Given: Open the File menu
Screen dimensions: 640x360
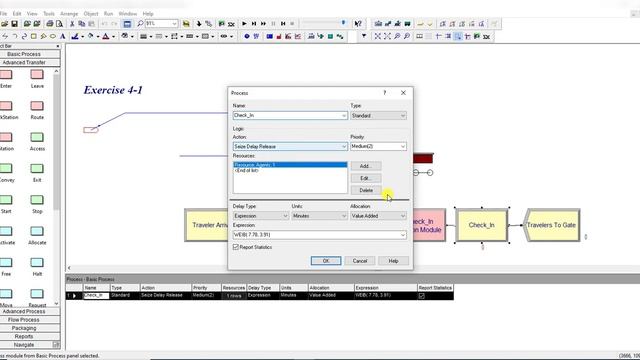Looking at the screenshot, I should 3,13.
